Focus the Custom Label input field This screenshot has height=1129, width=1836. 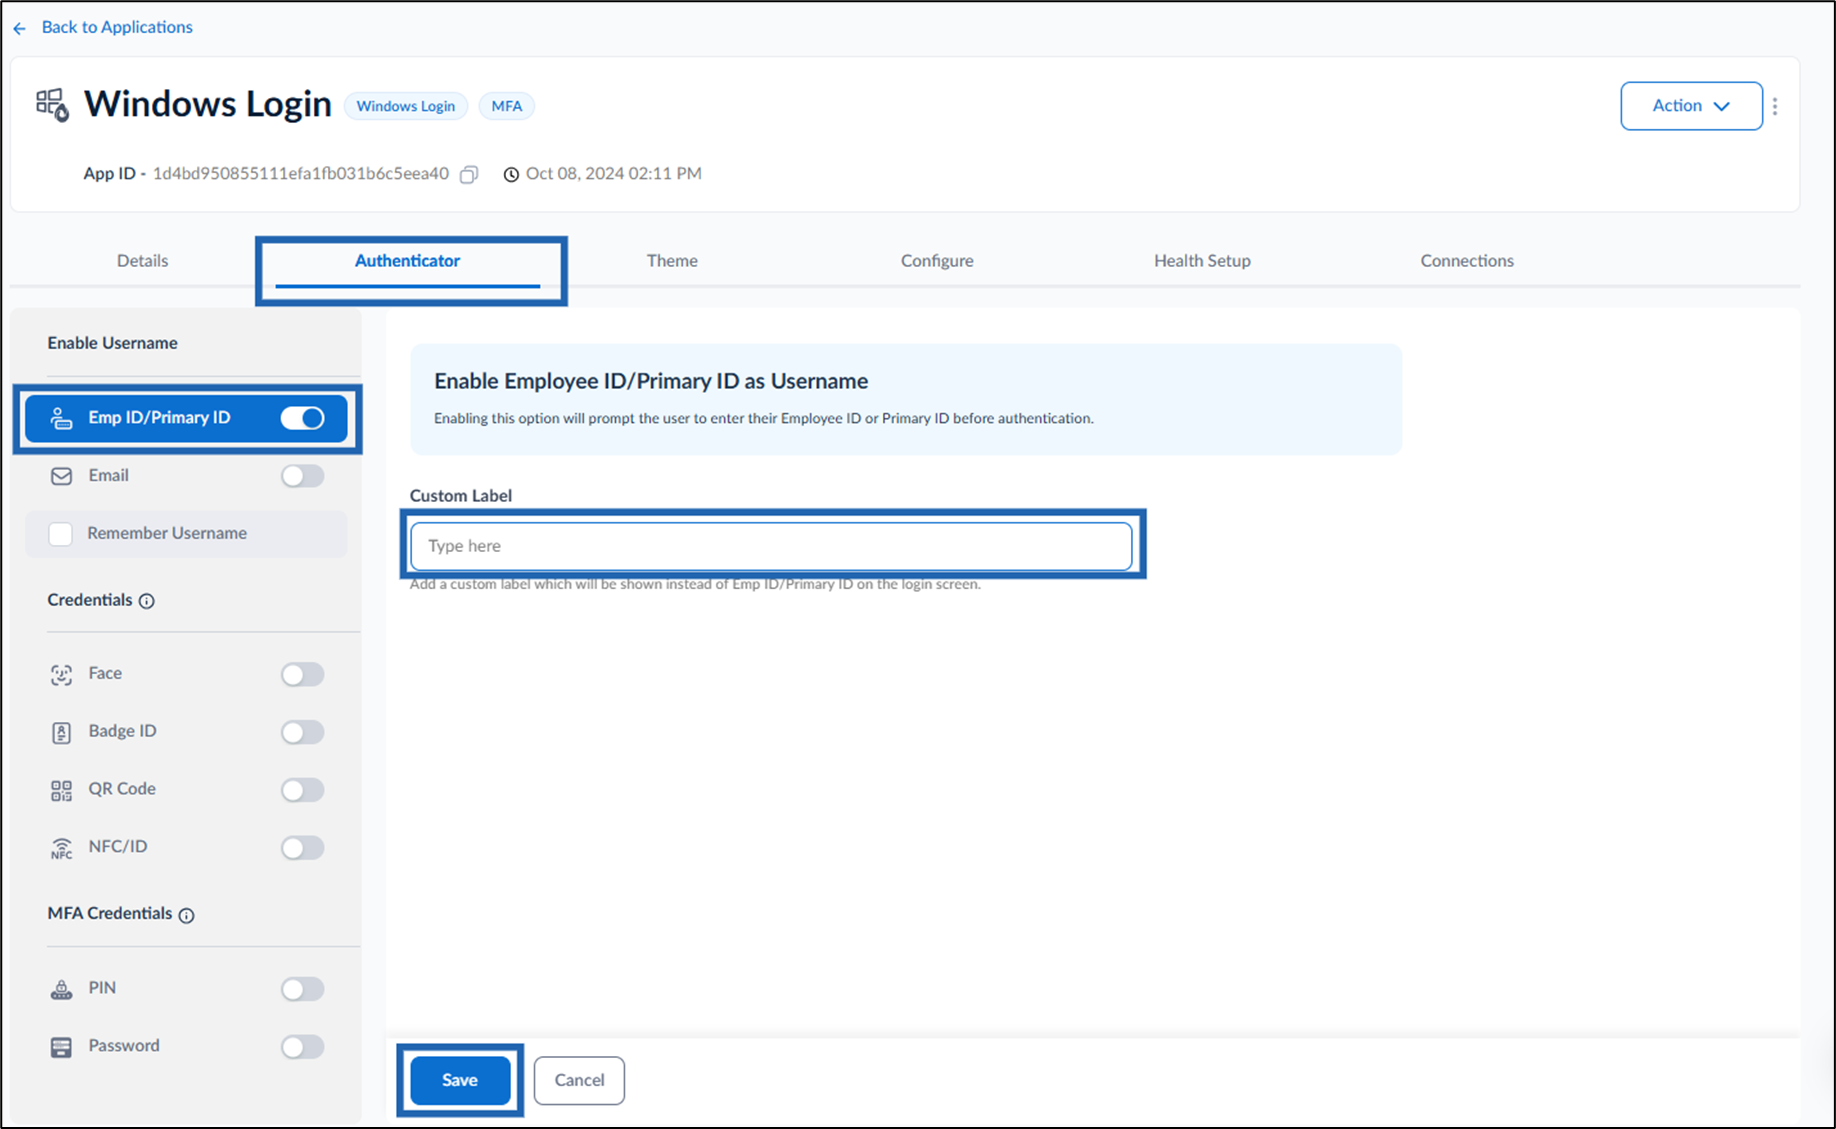[x=771, y=546]
